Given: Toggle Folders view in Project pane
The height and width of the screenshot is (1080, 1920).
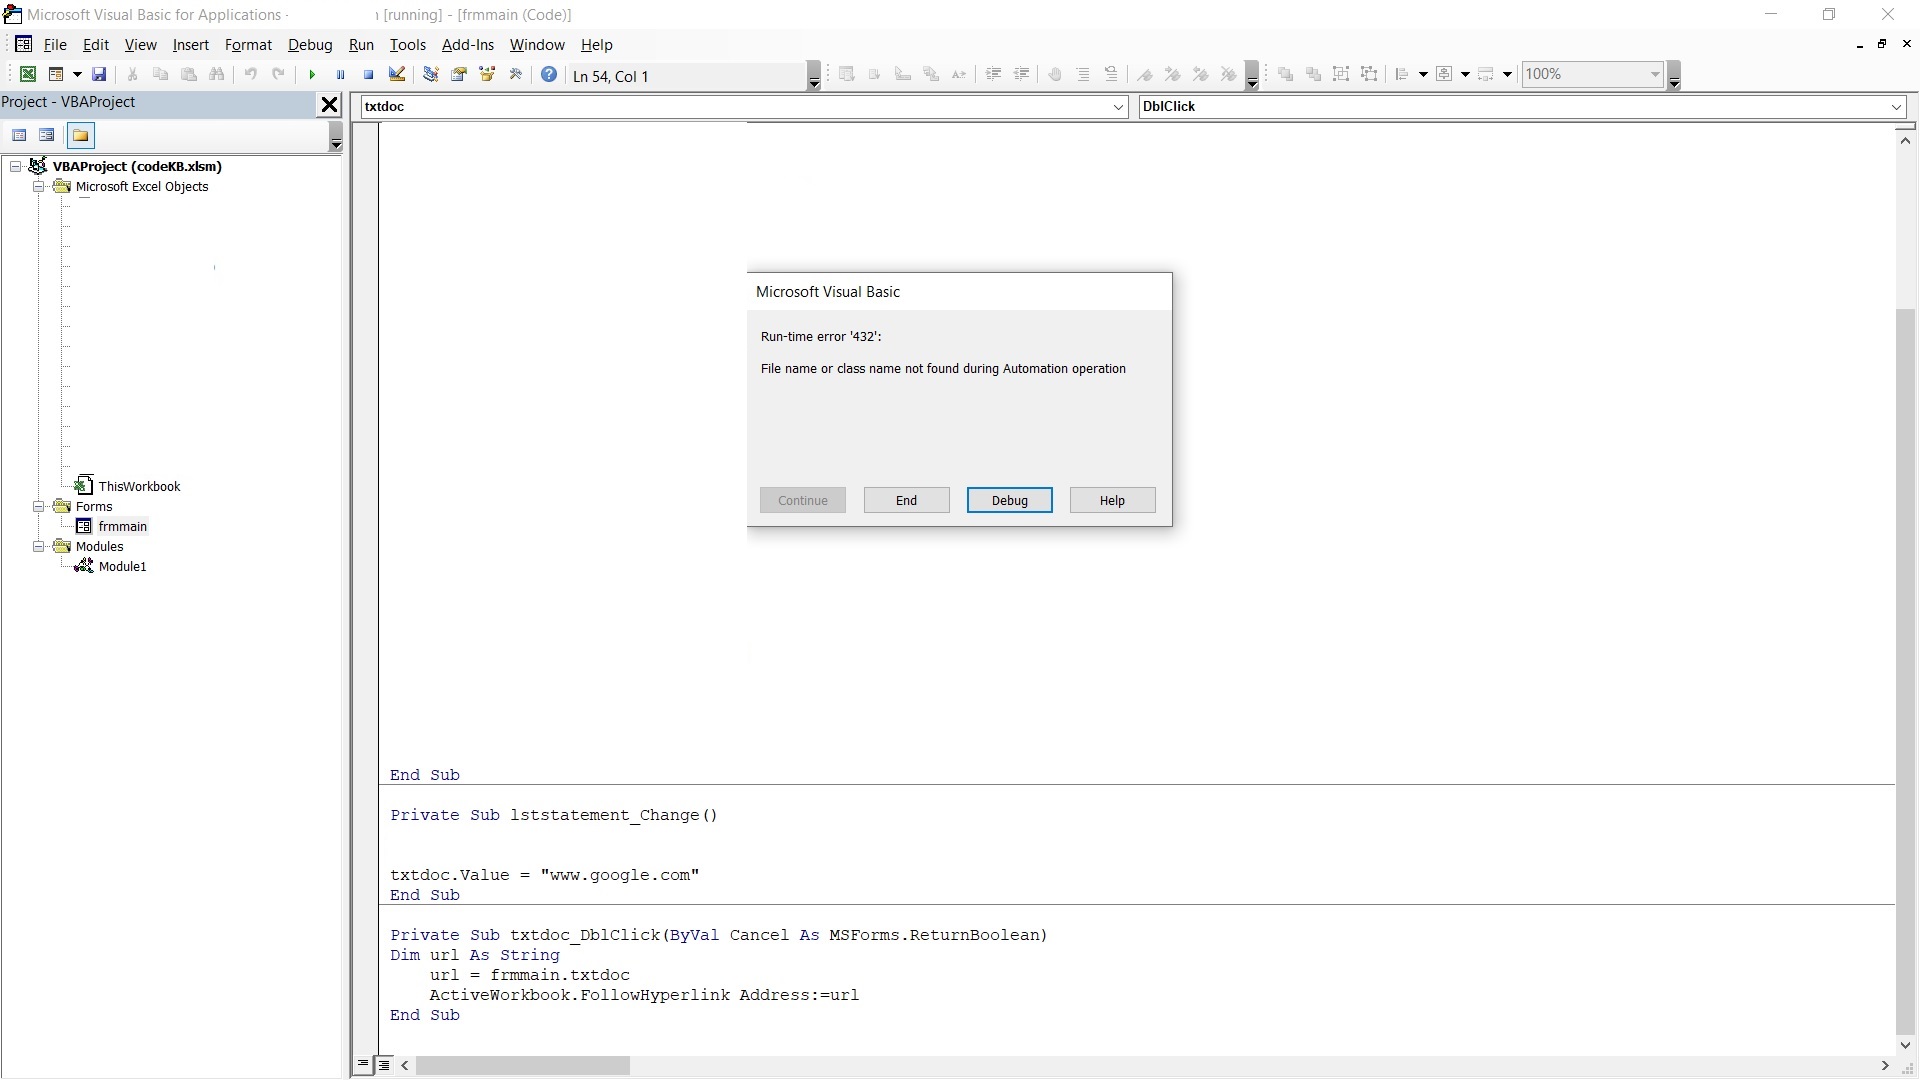Looking at the screenshot, I should click(81, 136).
